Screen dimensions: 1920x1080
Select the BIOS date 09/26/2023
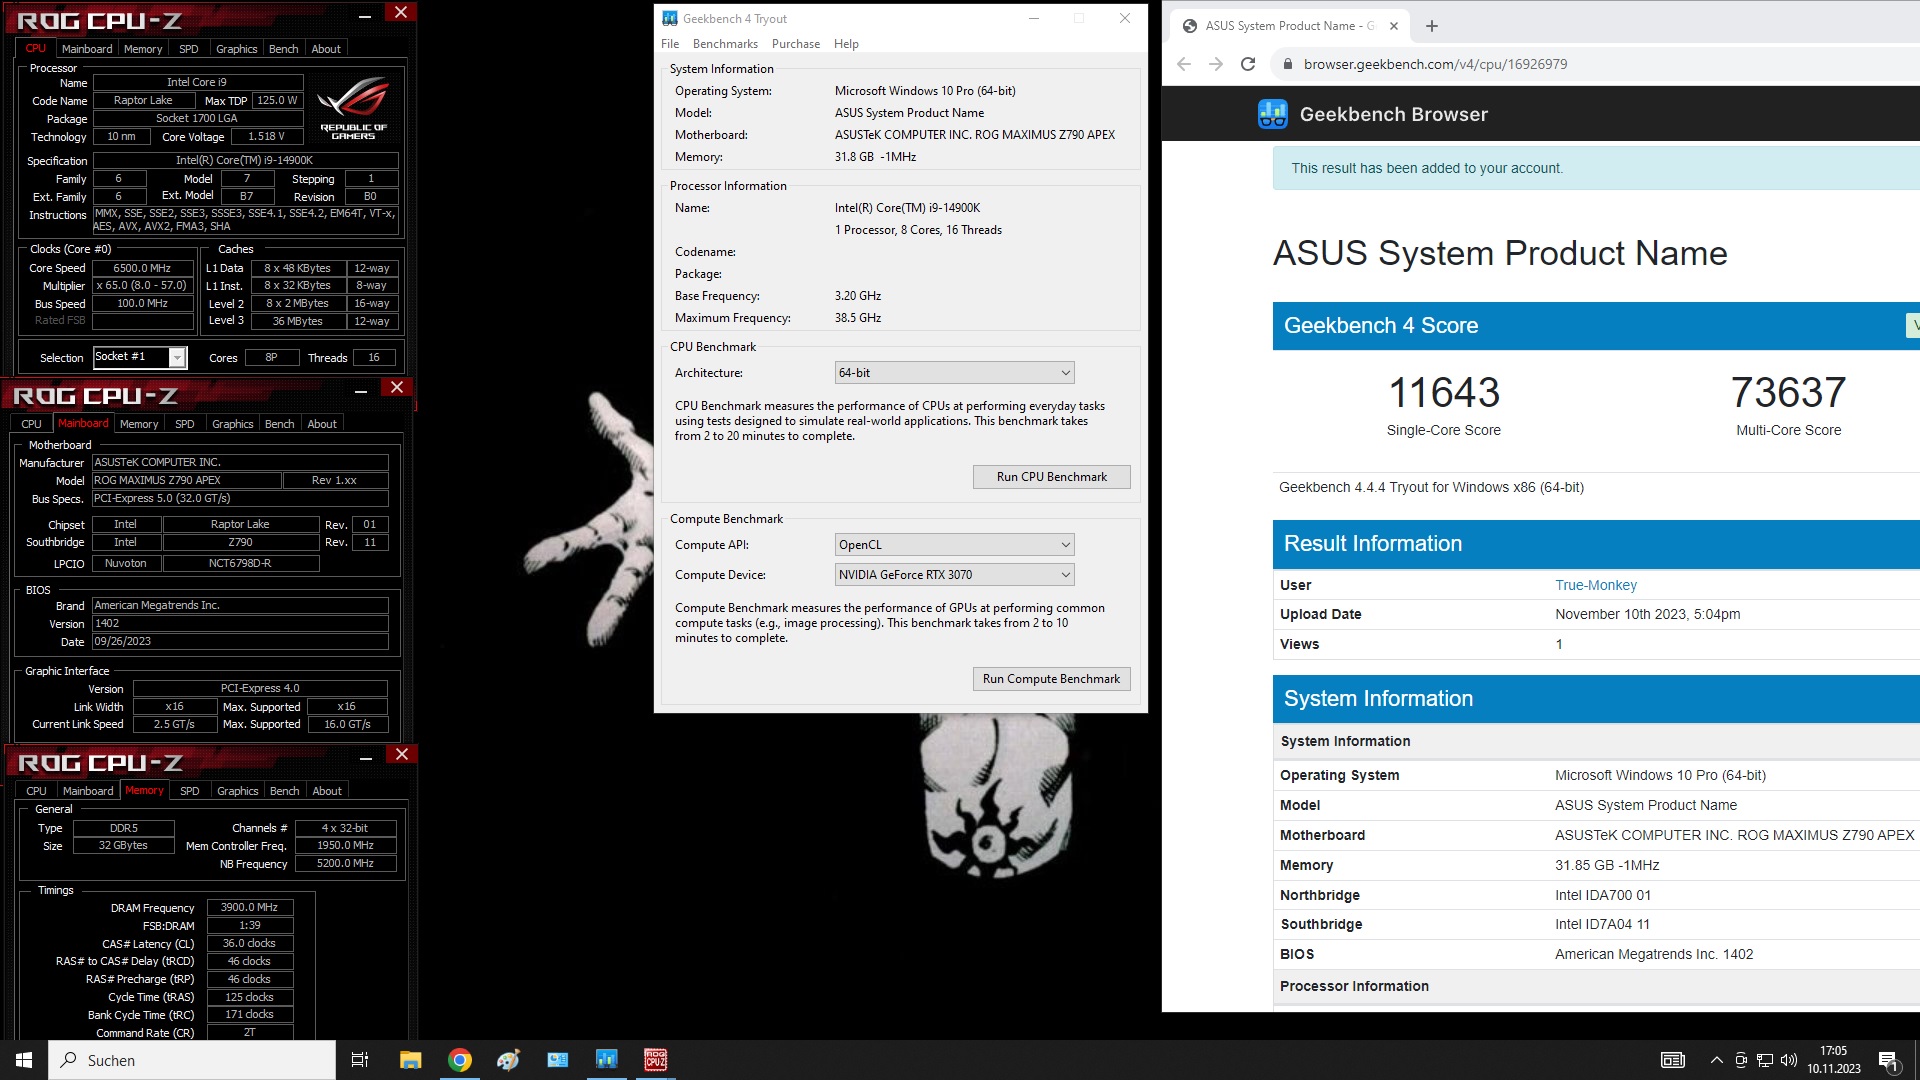[240, 642]
